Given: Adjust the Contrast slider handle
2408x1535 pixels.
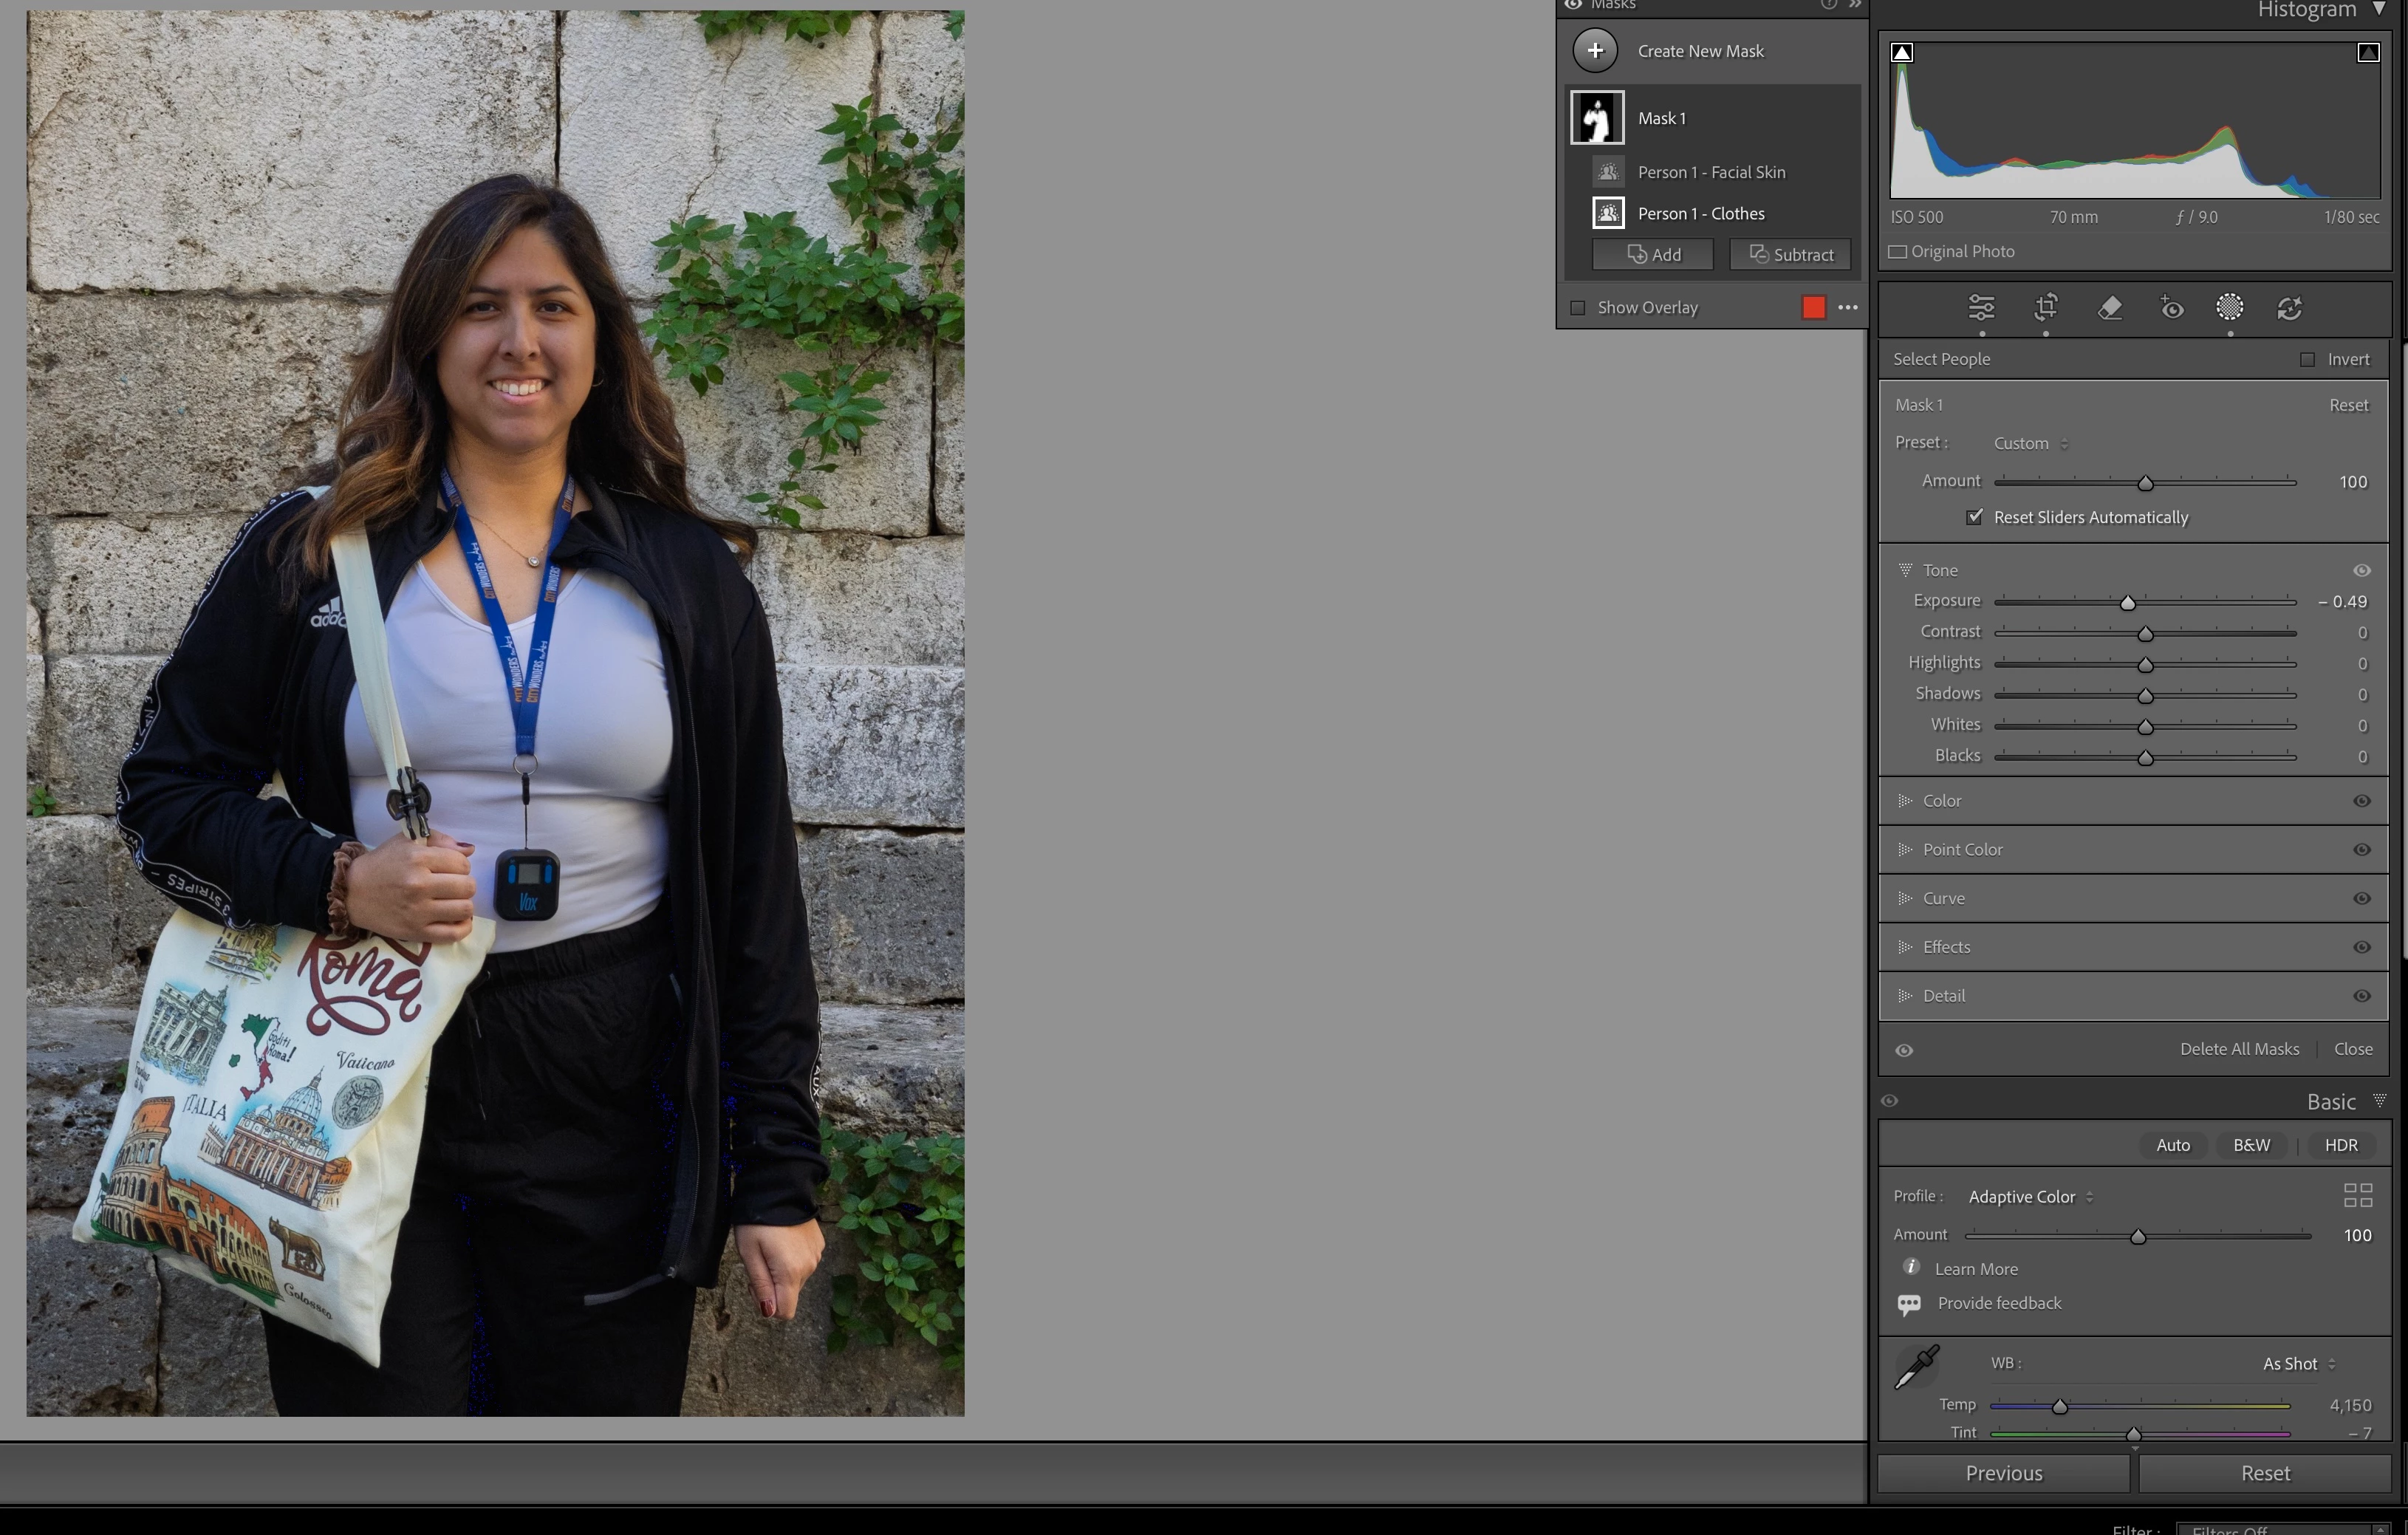Looking at the screenshot, I should [x=2144, y=634].
